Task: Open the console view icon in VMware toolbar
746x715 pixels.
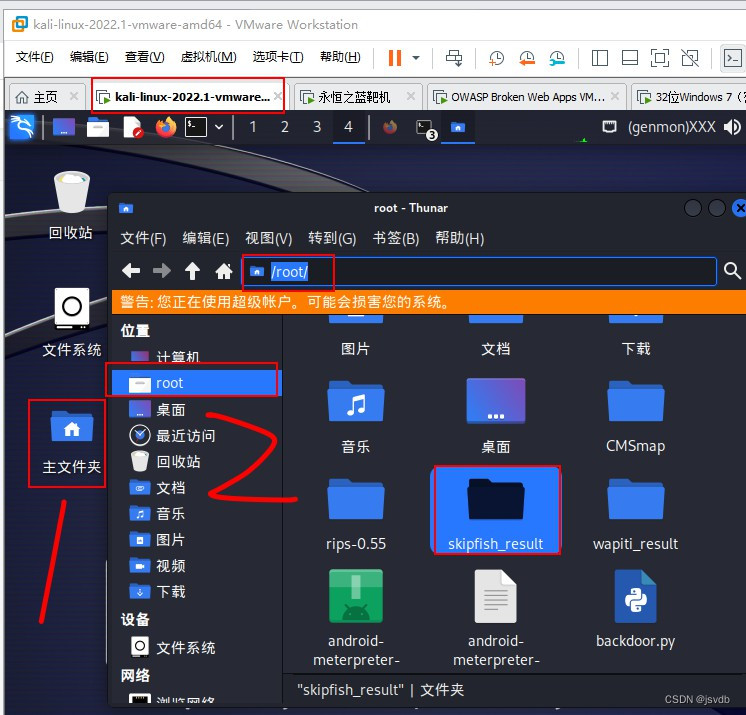Action: tap(732, 58)
